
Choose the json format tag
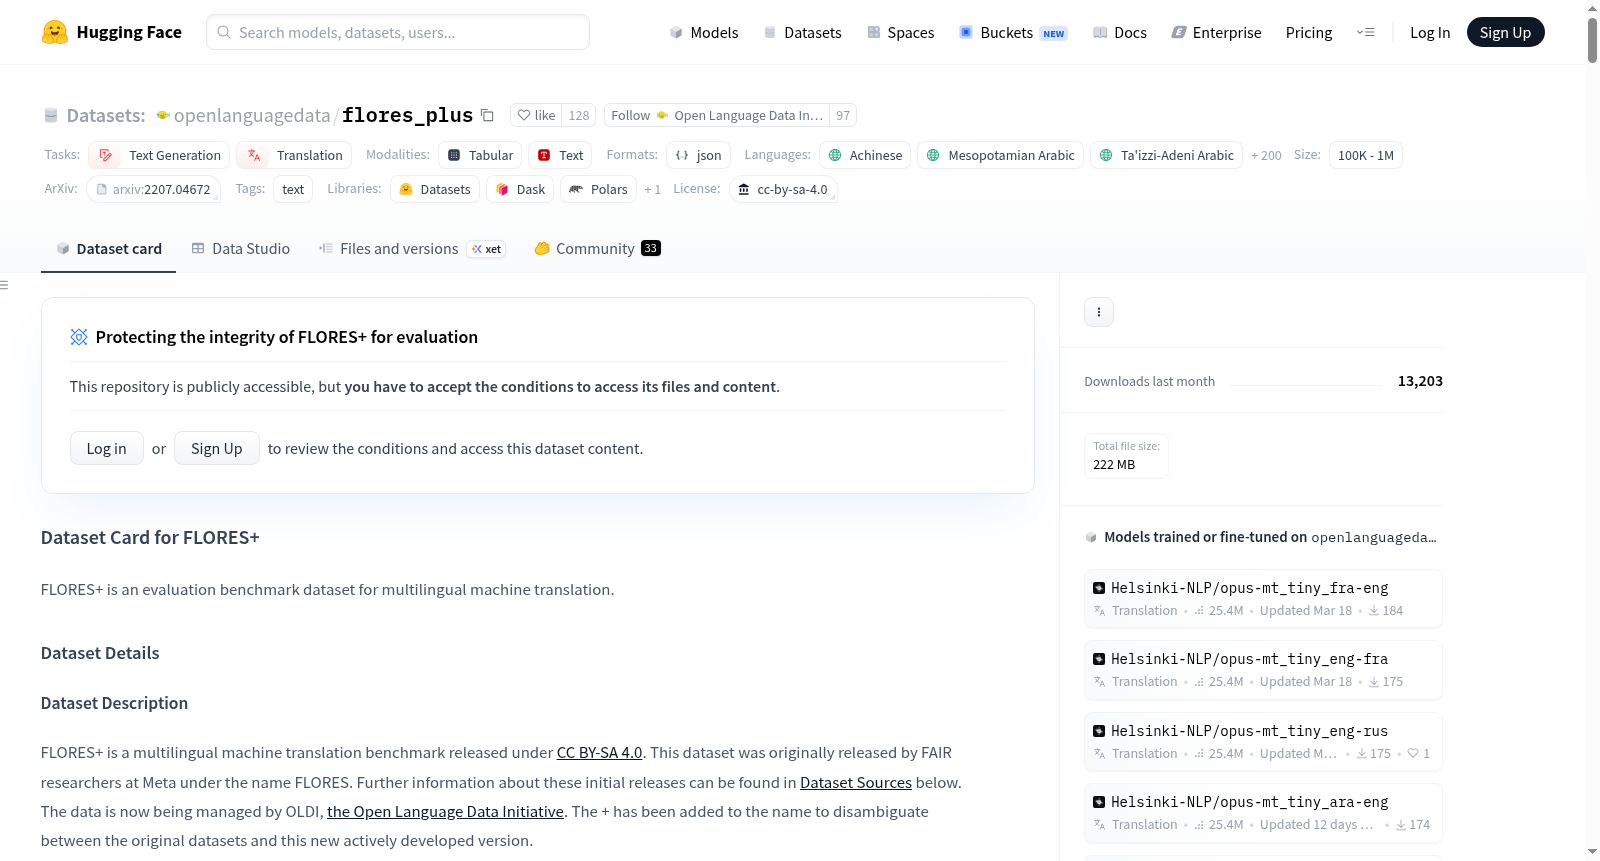[698, 155]
